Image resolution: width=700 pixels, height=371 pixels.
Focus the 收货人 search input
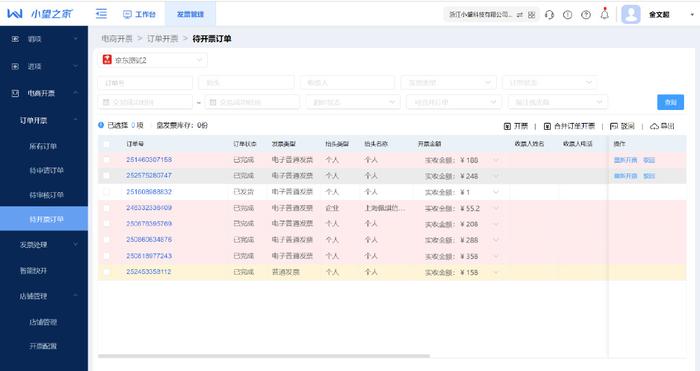click(x=347, y=83)
